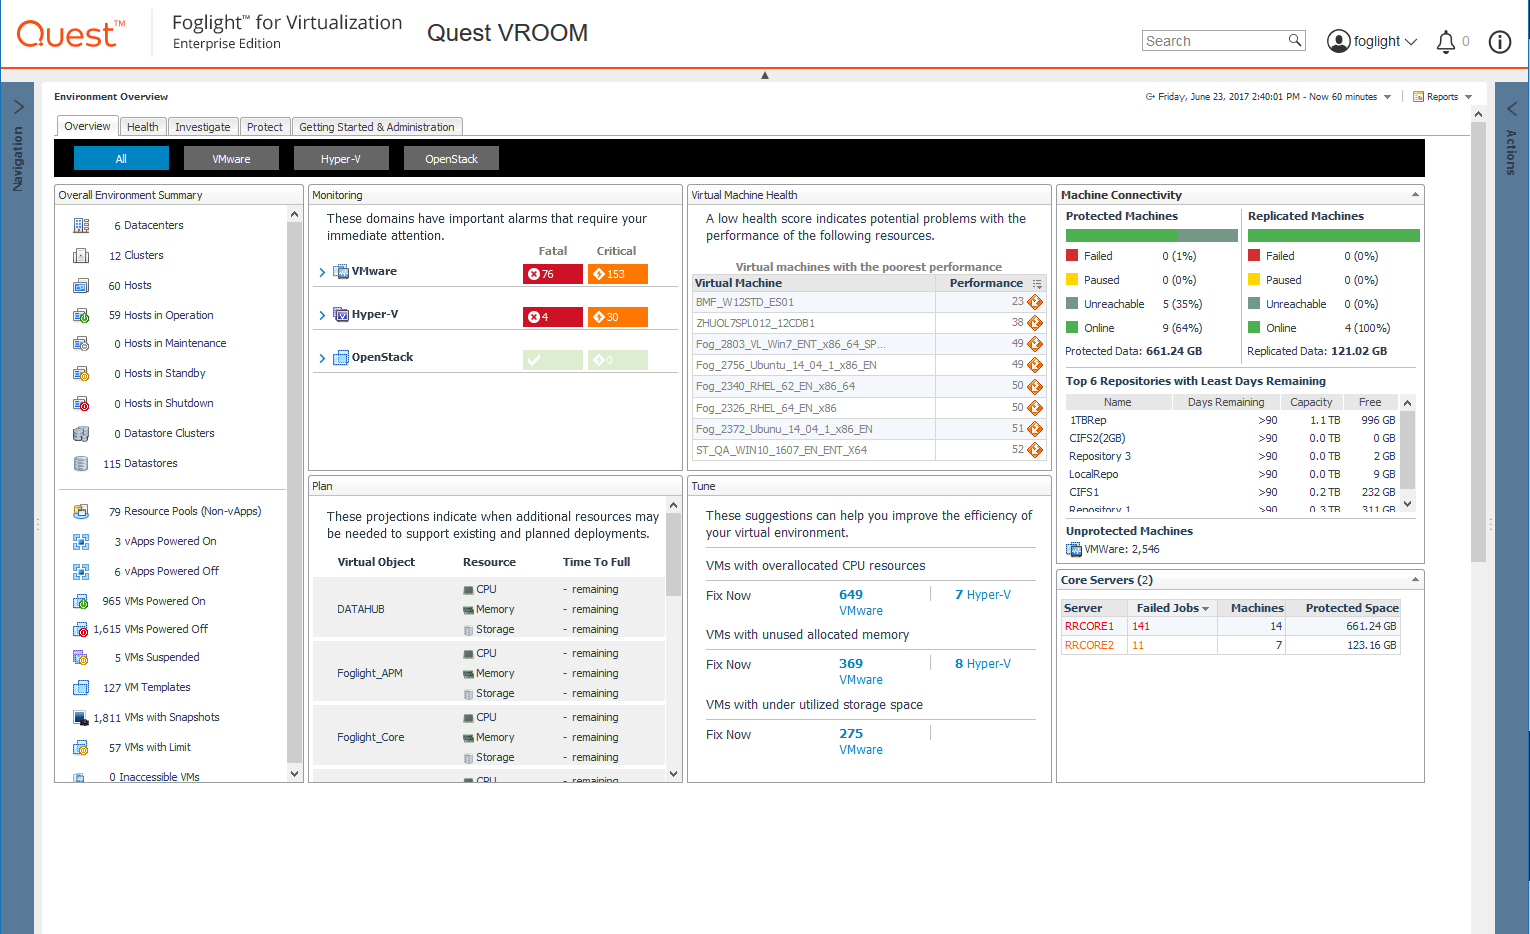Click the search magnifier icon
1530x934 pixels.
pos(1295,40)
